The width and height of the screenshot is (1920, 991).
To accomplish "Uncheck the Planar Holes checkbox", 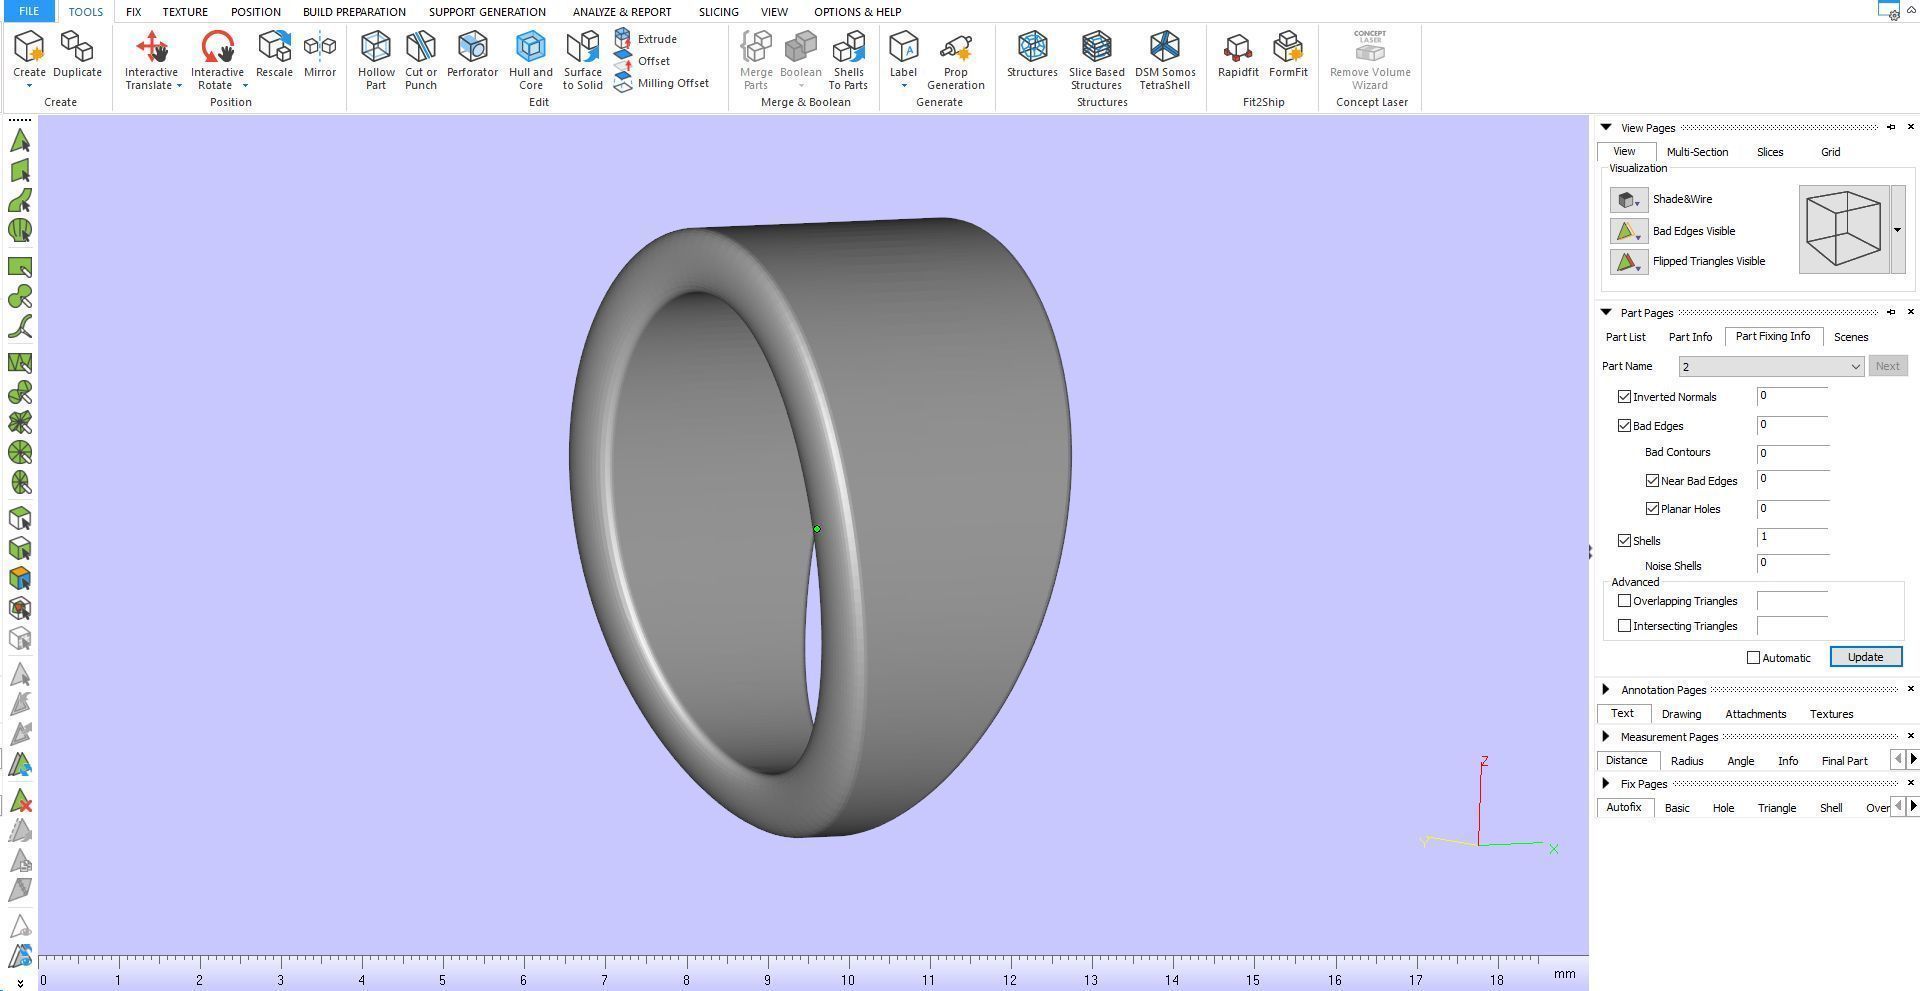I will [x=1652, y=509].
